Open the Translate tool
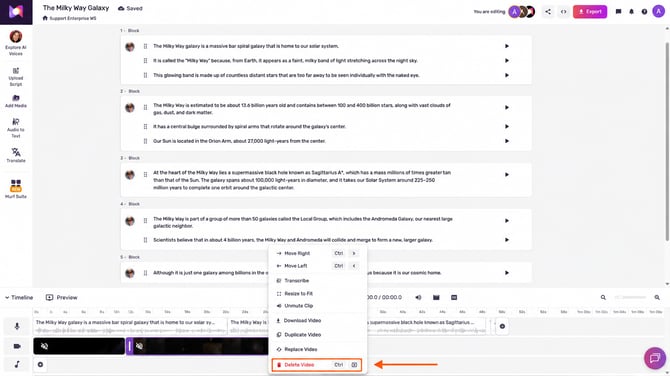The width and height of the screenshot is (670, 376). [x=16, y=156]
